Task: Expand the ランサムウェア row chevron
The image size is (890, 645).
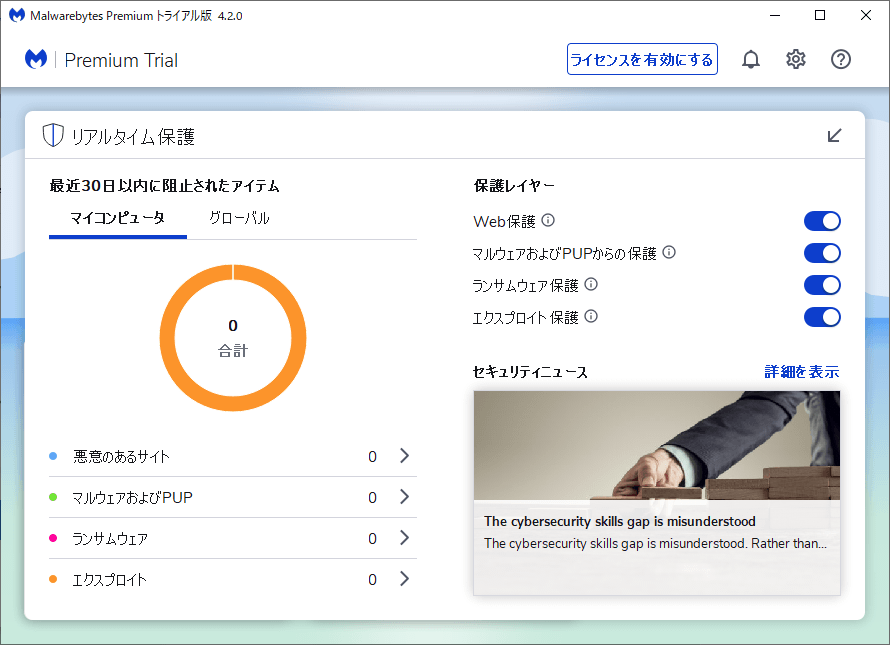Action: tap(404, 538)
